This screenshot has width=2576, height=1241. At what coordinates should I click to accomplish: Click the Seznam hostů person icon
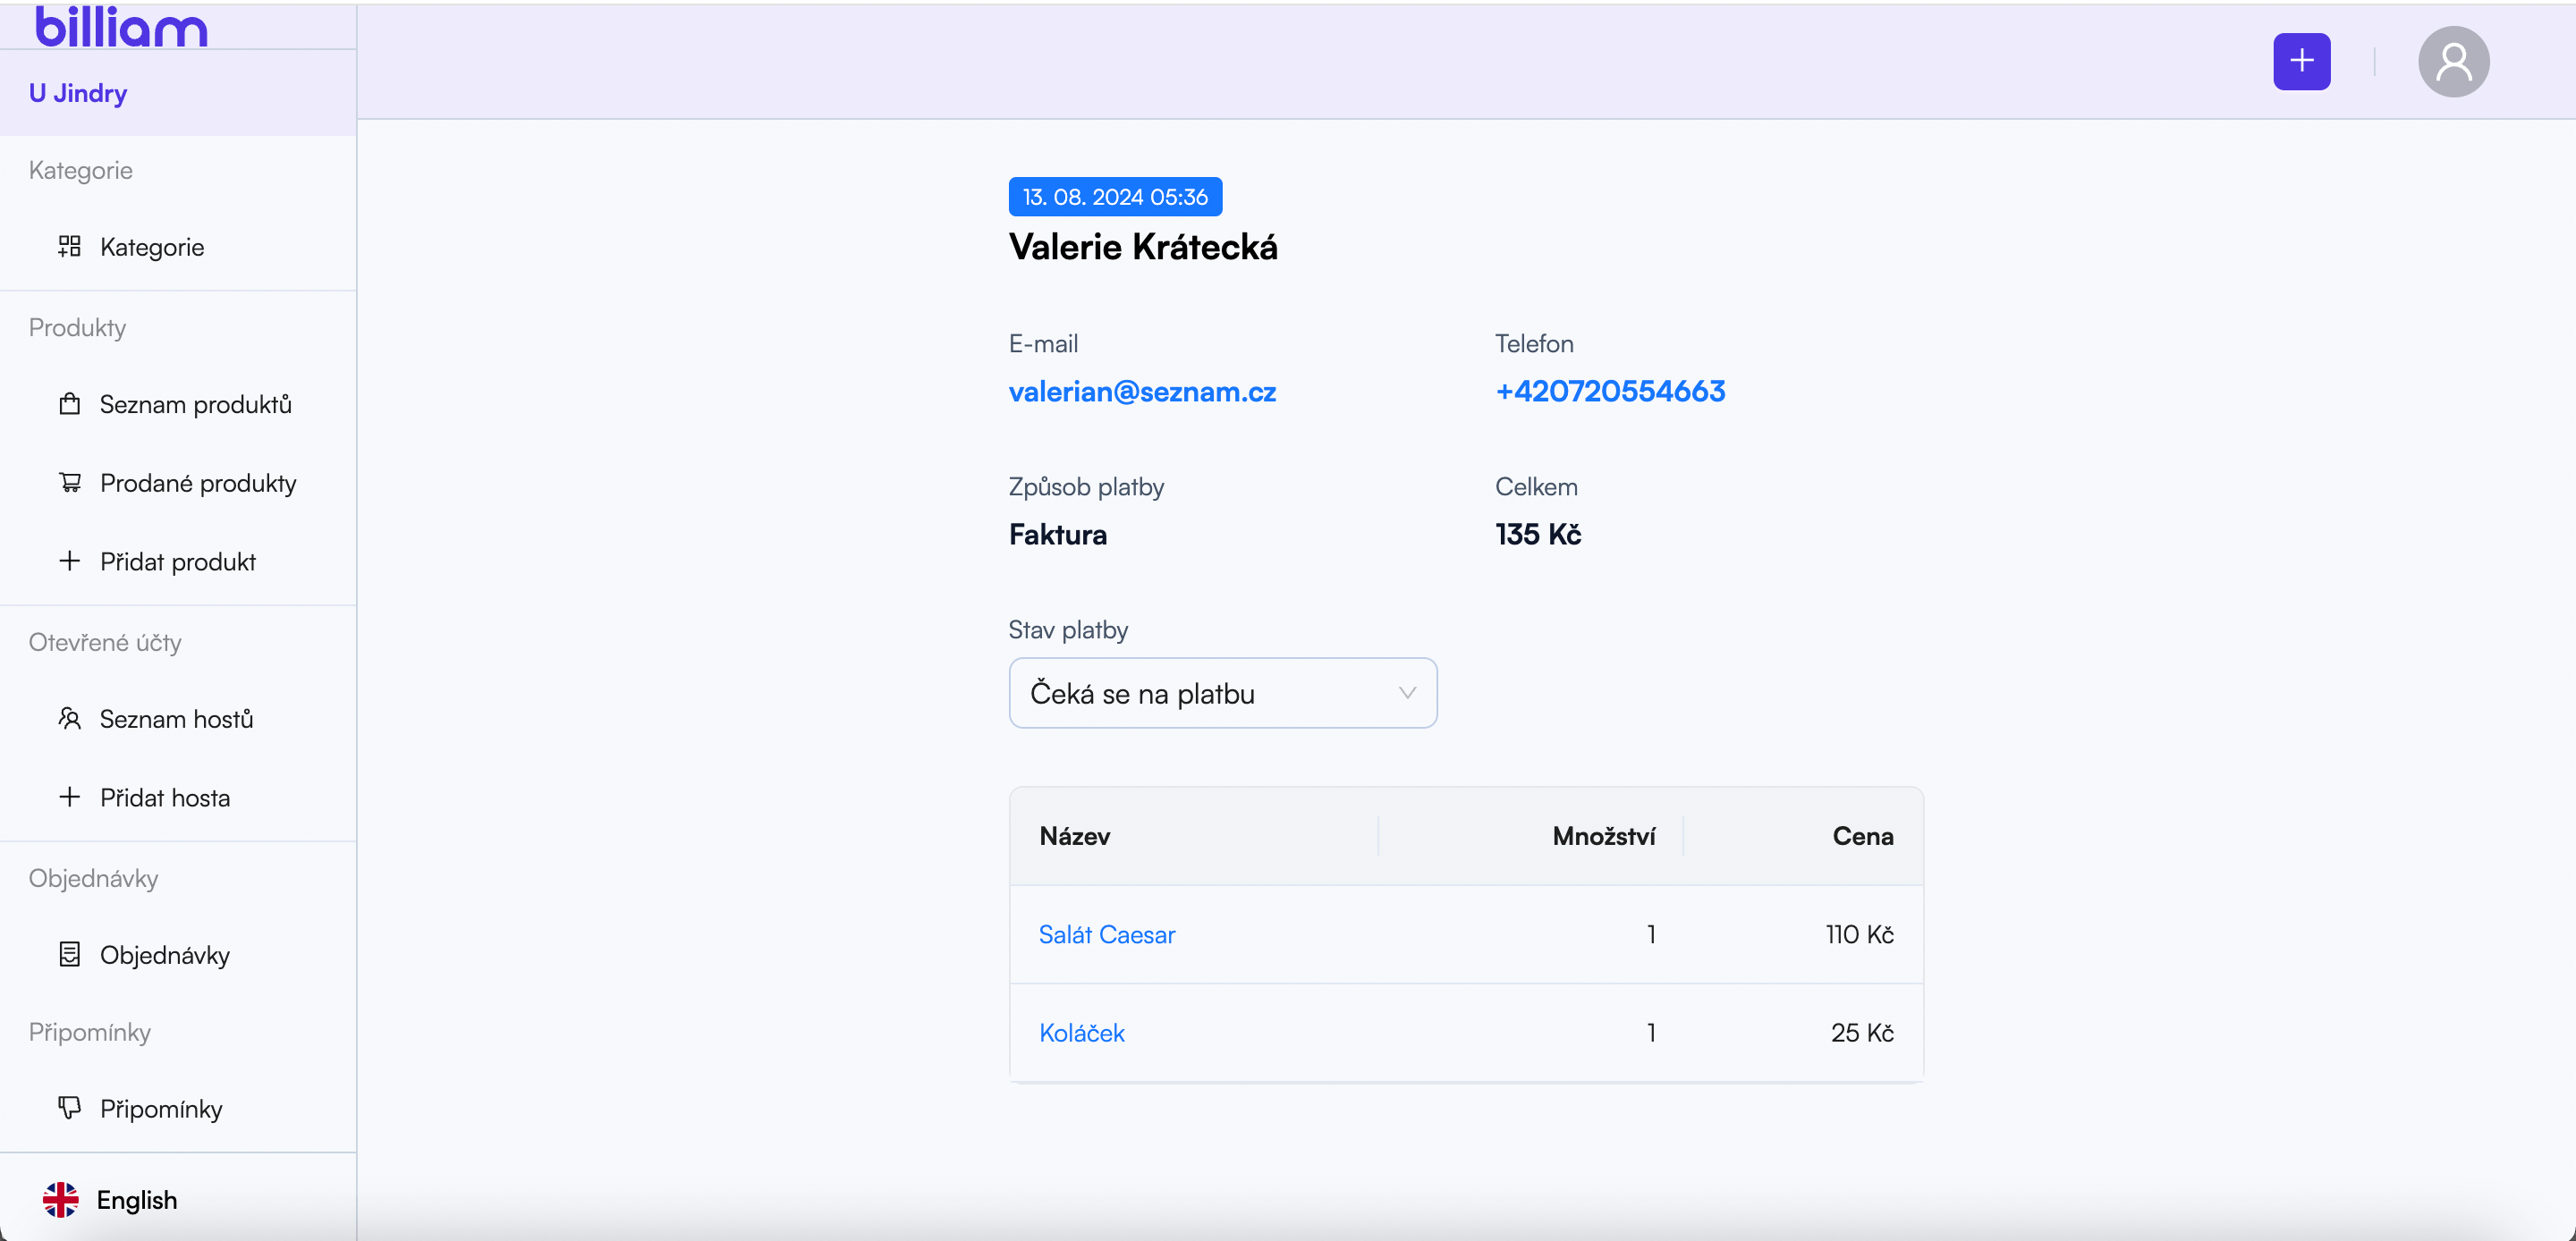coord(67,717)
